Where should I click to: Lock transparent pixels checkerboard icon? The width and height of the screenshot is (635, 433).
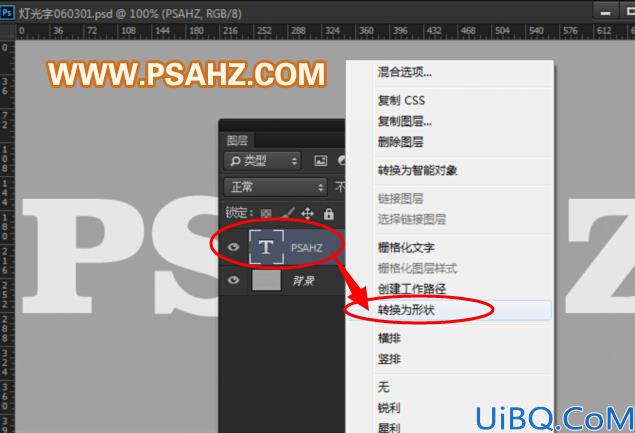click(266, 213)
